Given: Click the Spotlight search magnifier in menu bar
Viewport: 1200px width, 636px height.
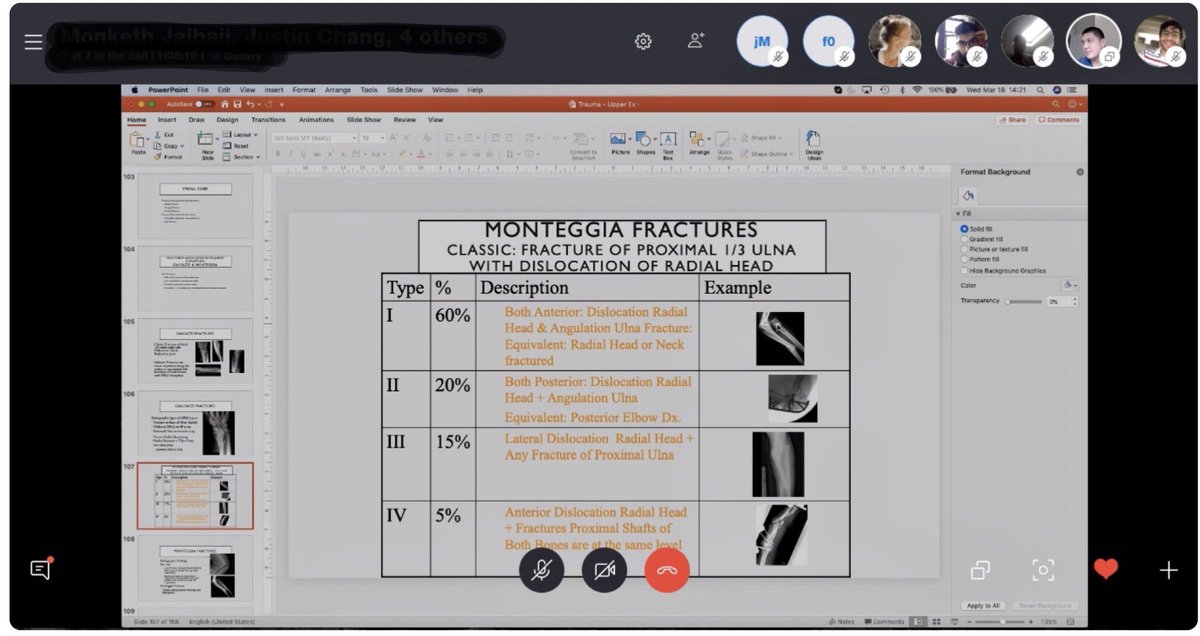Looking at the screenshot, I should tap(1042, 90).
